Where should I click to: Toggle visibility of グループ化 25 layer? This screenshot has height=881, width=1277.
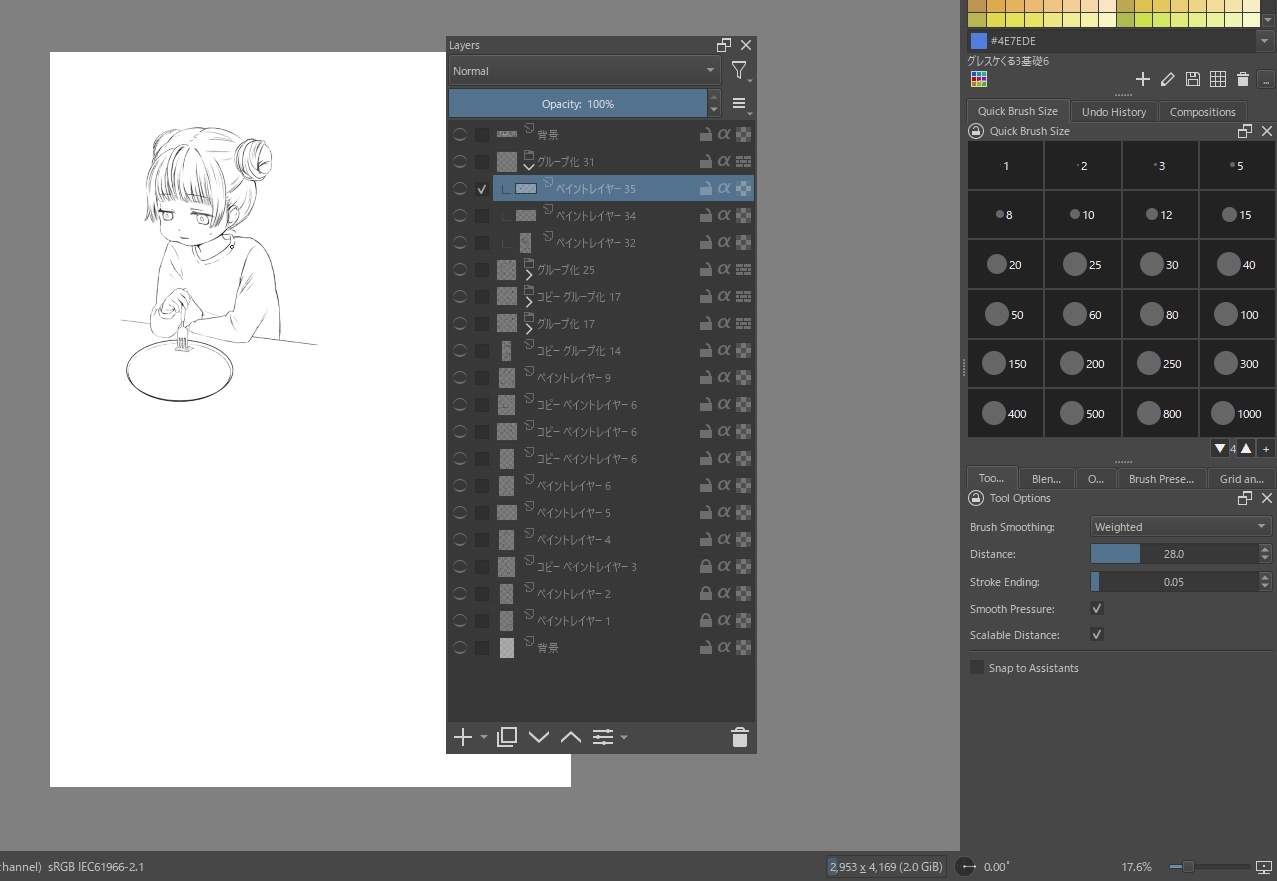coord(459,270)
